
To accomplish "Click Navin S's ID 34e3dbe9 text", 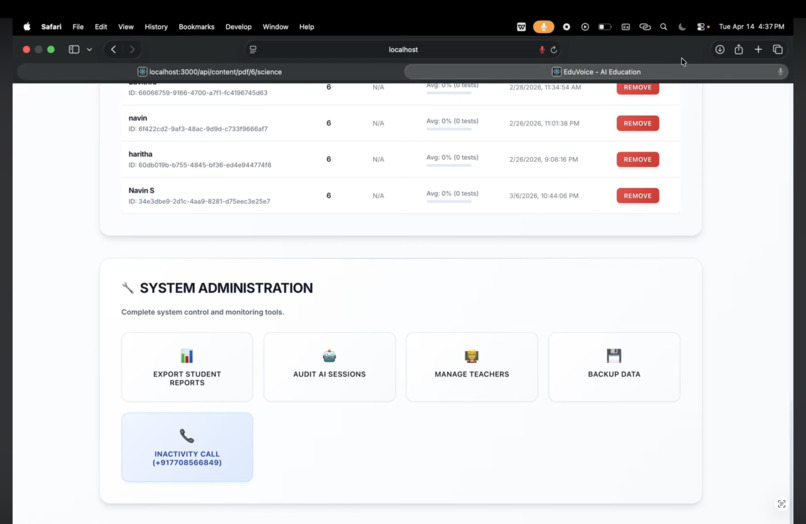I will click(199, 201).
